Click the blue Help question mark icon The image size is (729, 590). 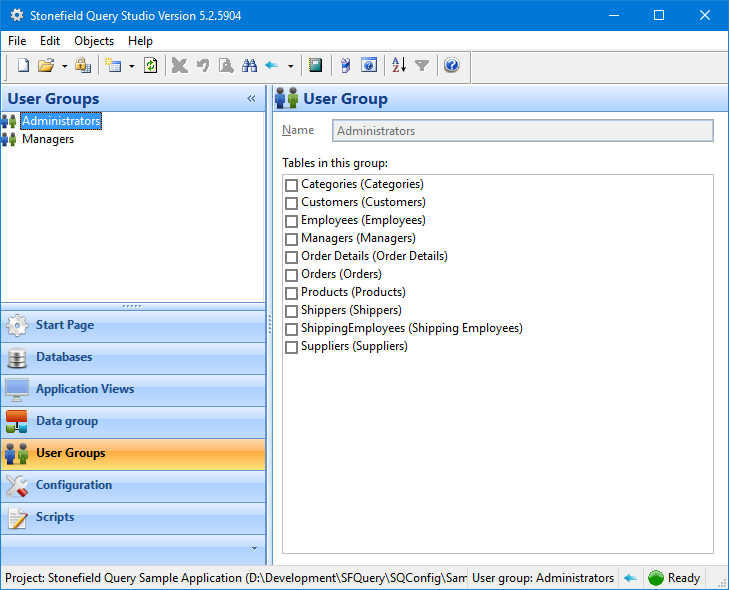click(x=451, y=66)
